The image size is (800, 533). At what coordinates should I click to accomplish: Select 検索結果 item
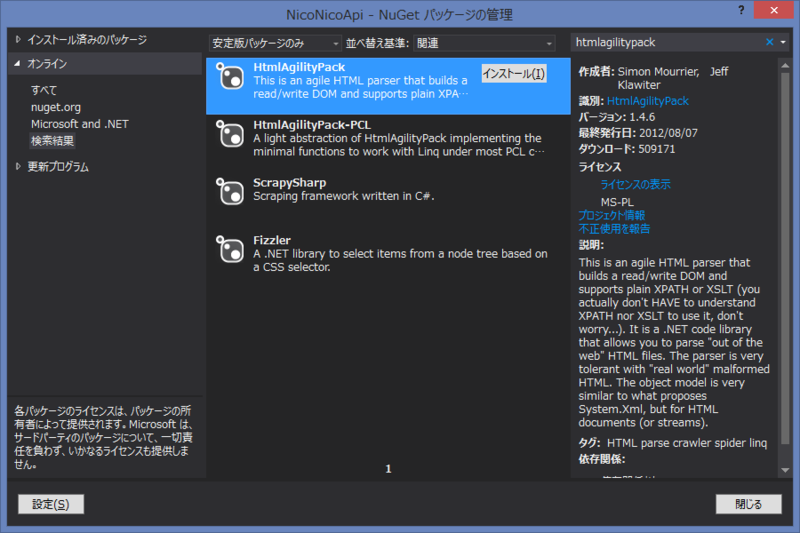[53, 141]
